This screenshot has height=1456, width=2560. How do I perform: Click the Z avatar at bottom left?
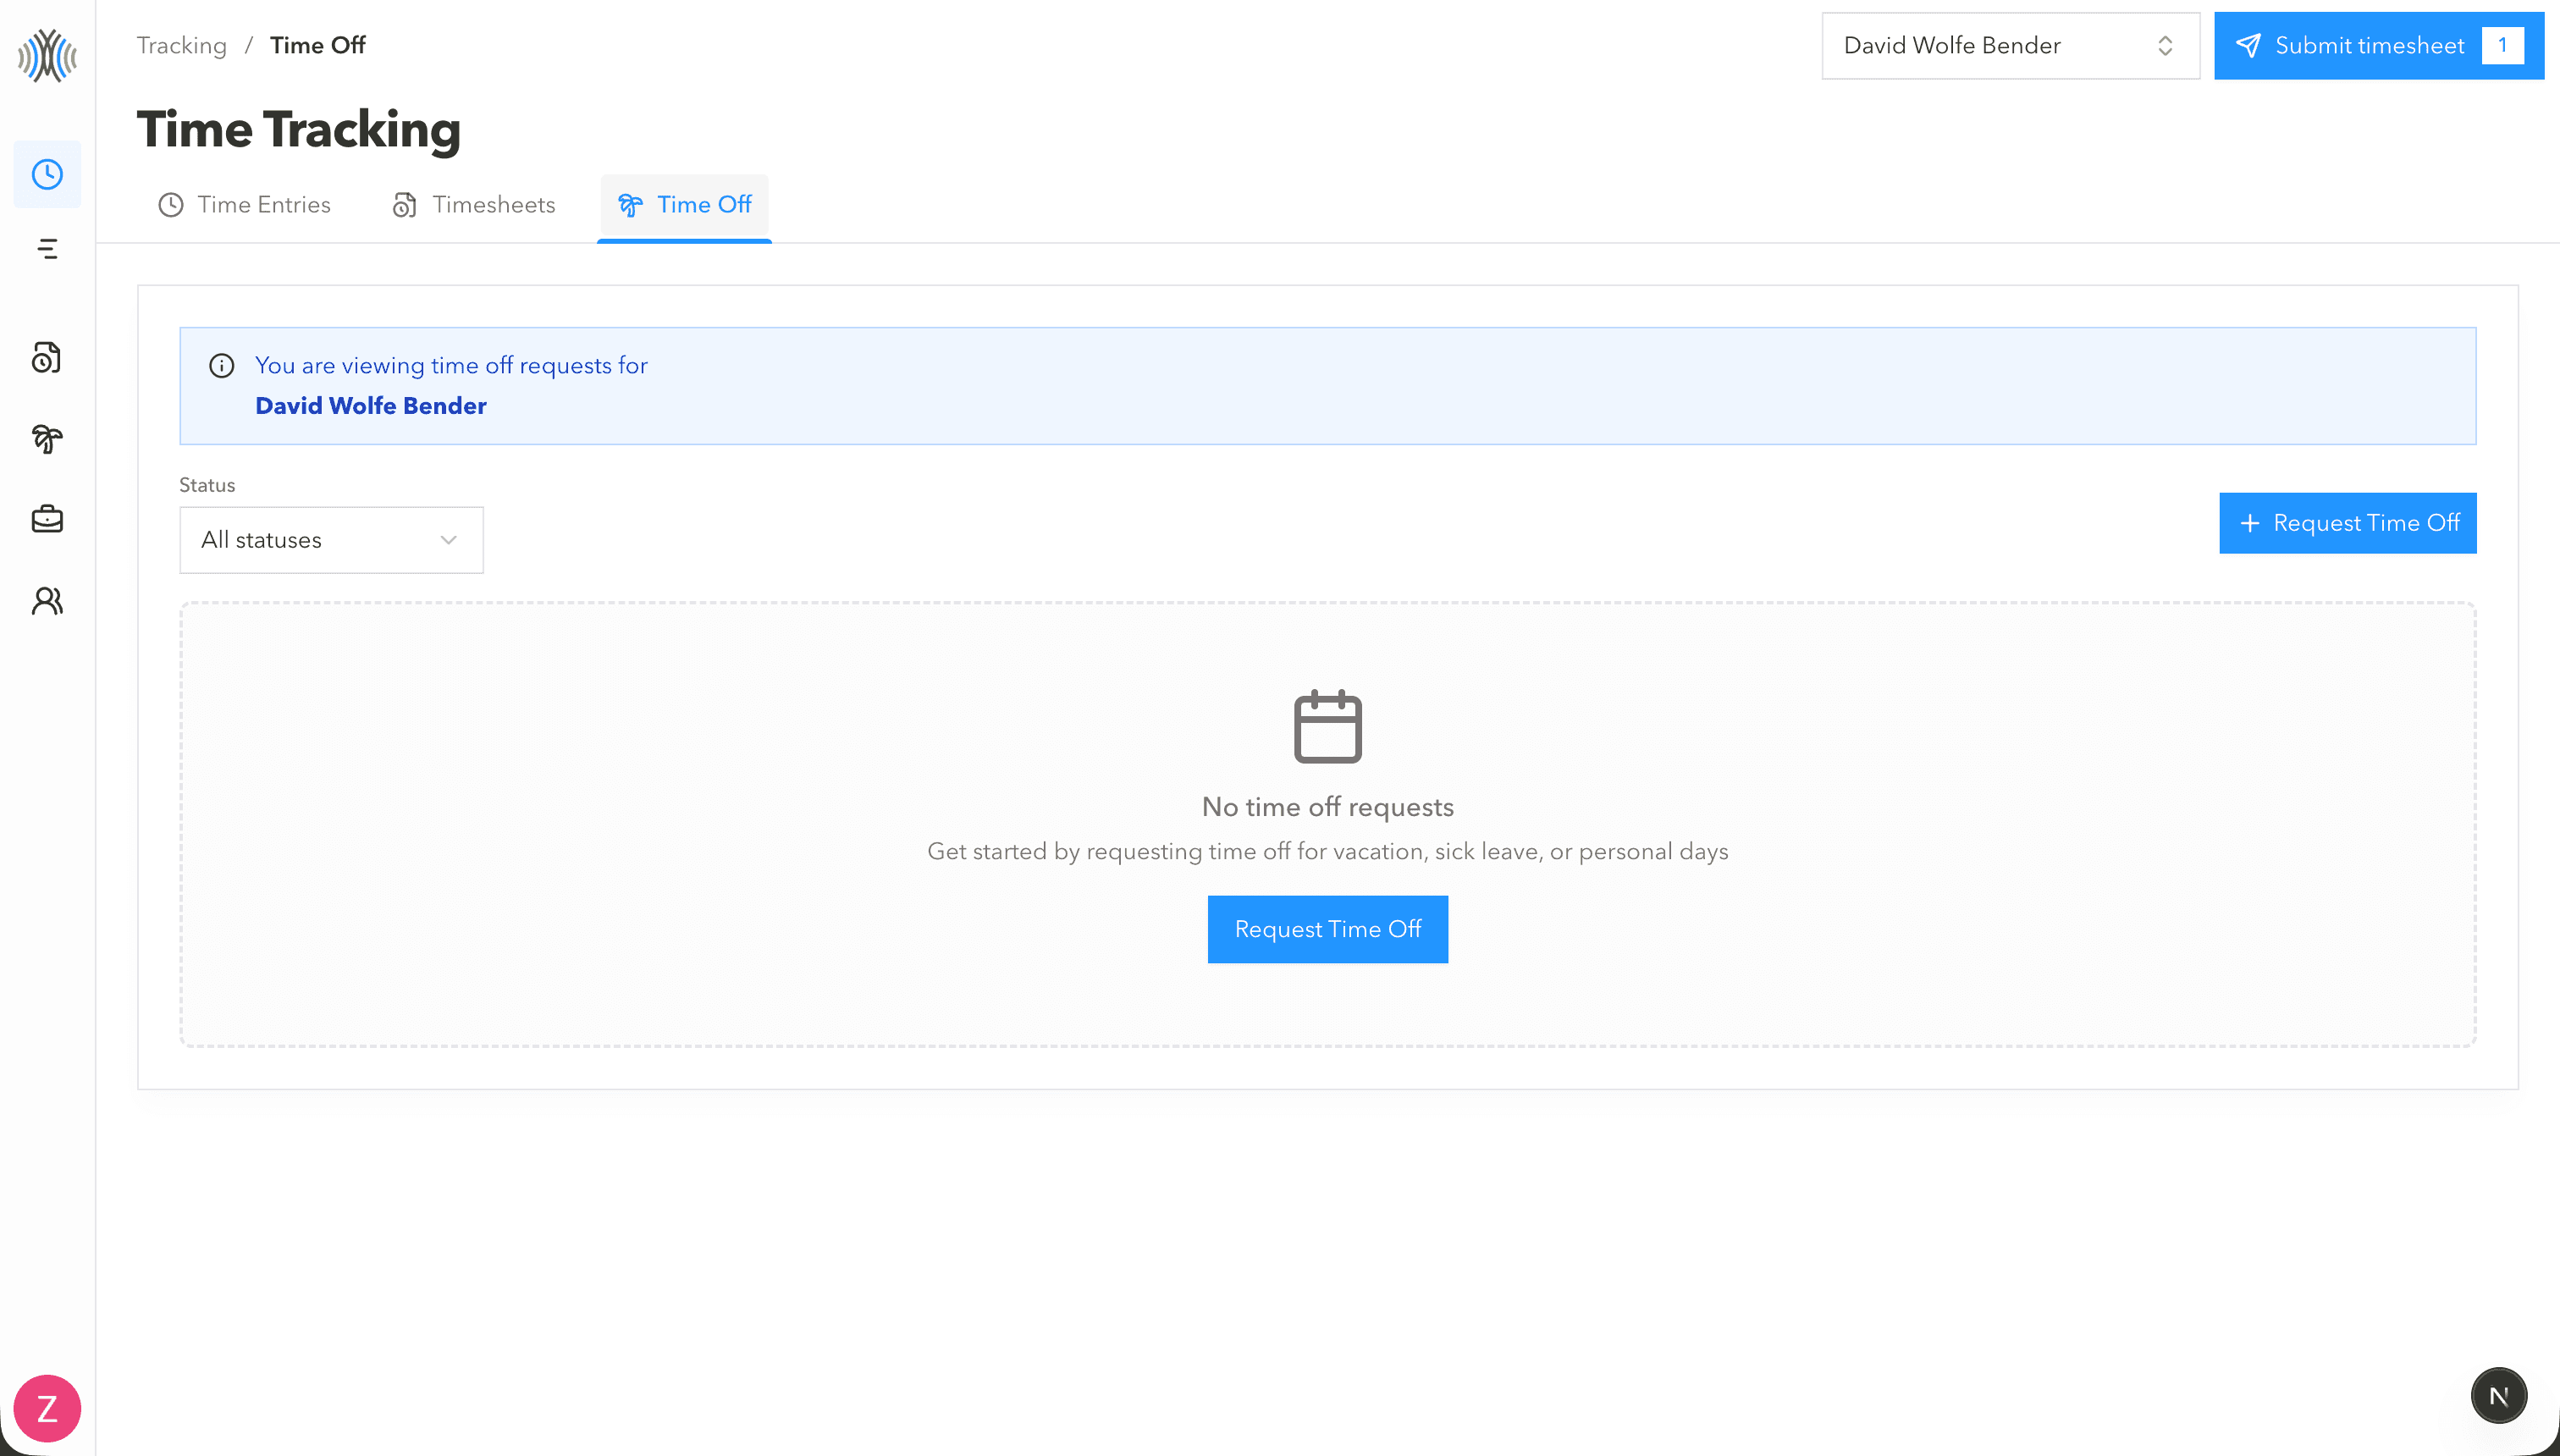[x=46, y=1408]
